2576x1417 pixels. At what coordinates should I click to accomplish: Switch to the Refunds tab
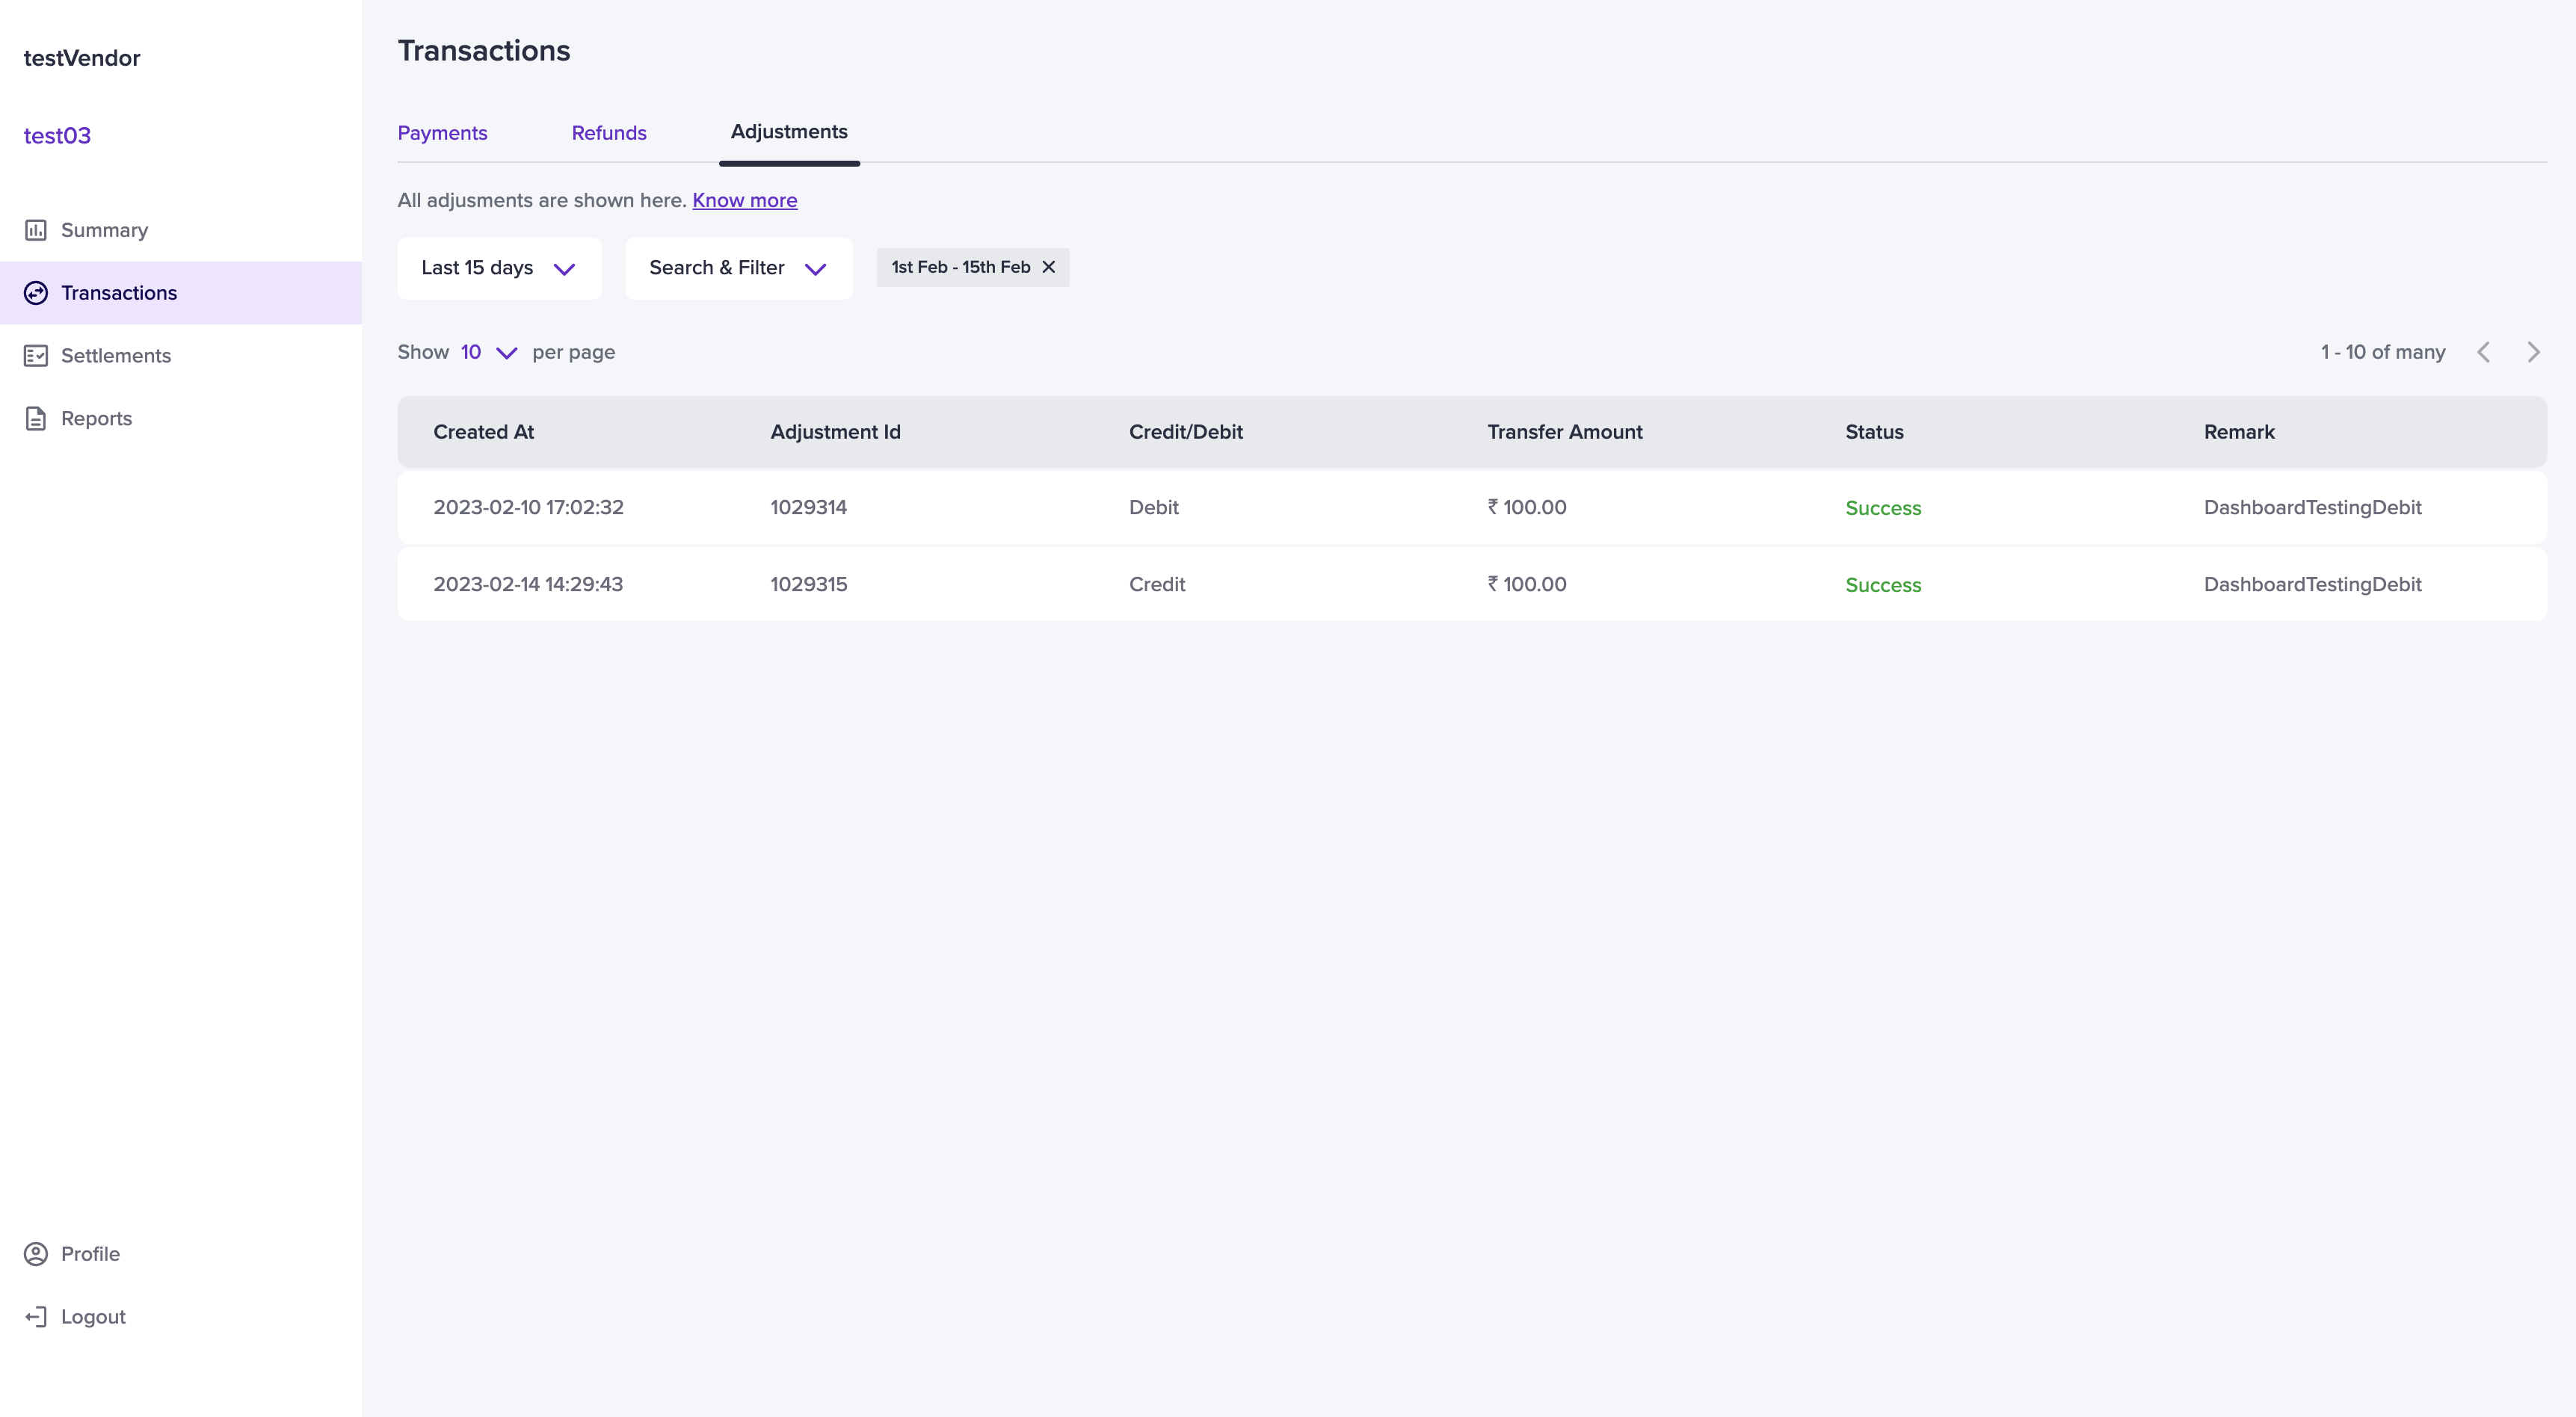(x=609, y=133)
